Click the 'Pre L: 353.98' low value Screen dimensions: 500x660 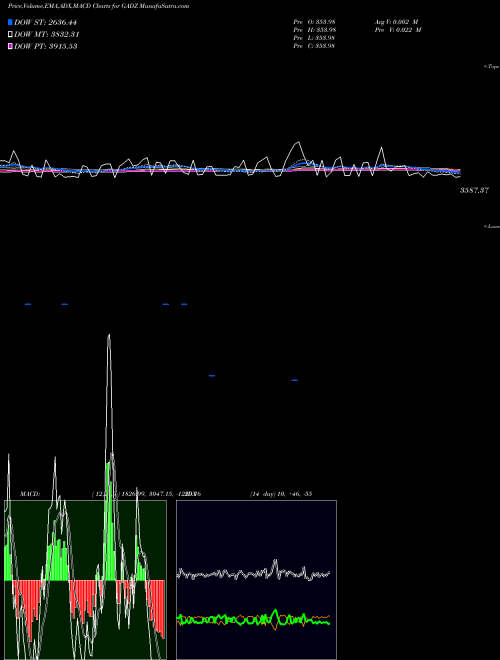pyautogui.click(x=314, y=38)
